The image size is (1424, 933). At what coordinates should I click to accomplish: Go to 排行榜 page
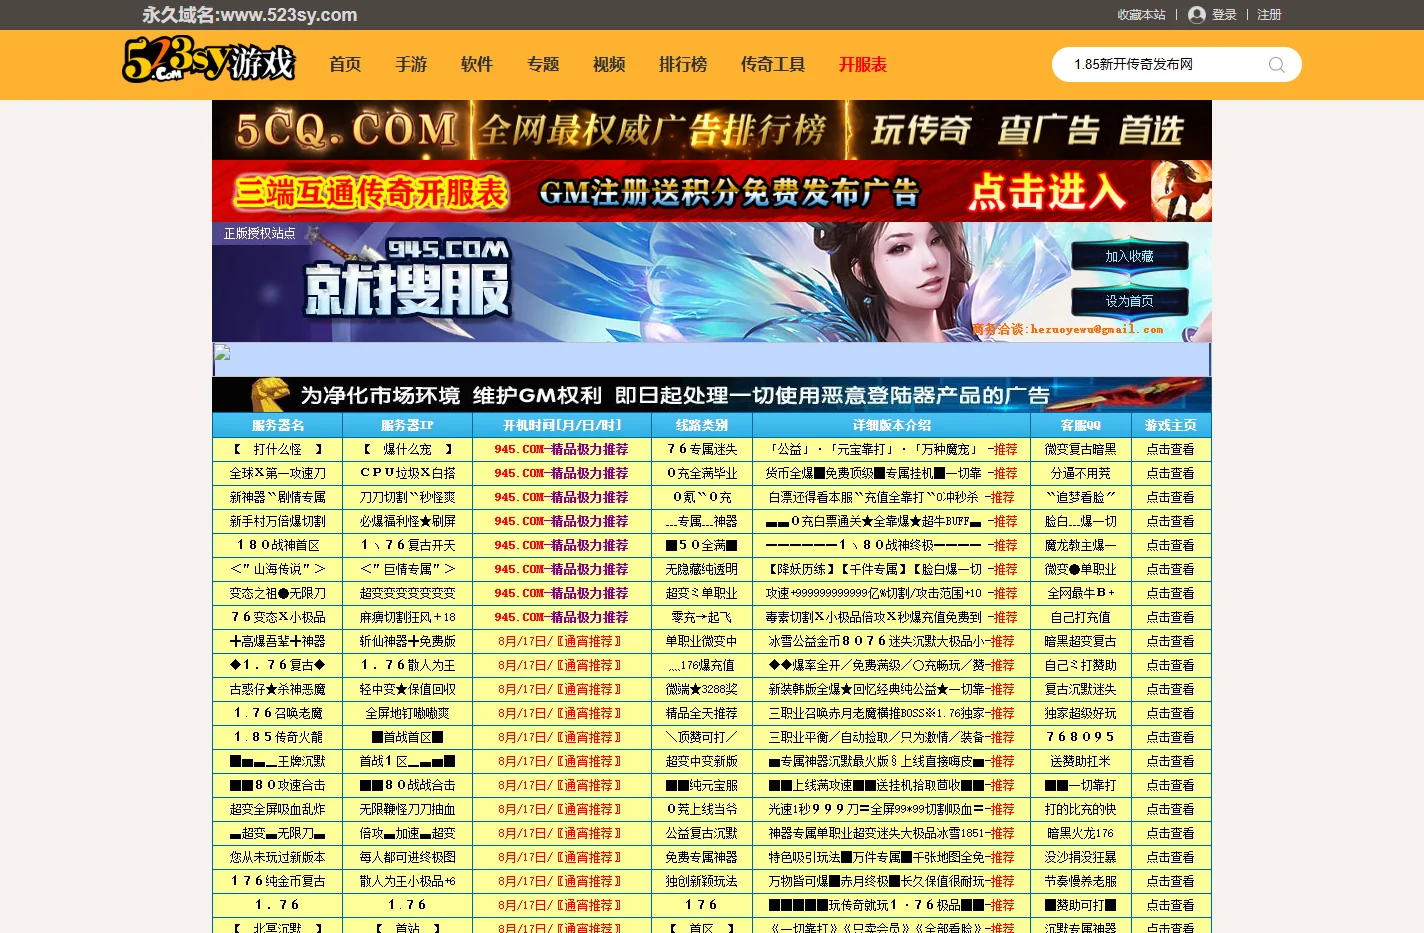click(x=683, y=65)
